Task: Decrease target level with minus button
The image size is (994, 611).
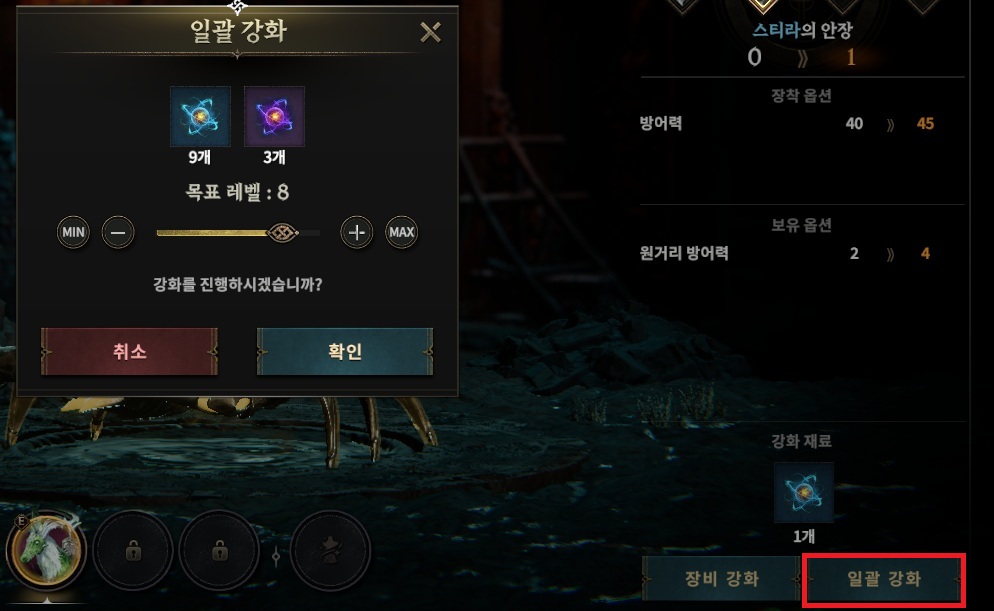Action: tap(119, 233)
